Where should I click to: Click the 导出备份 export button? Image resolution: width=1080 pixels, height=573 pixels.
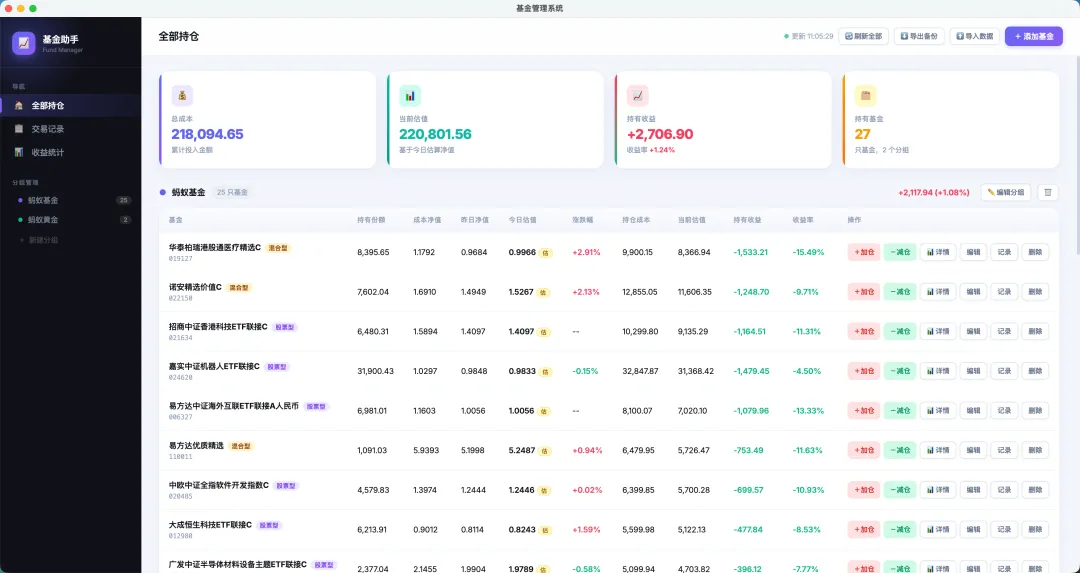click(x=919, y=37)
